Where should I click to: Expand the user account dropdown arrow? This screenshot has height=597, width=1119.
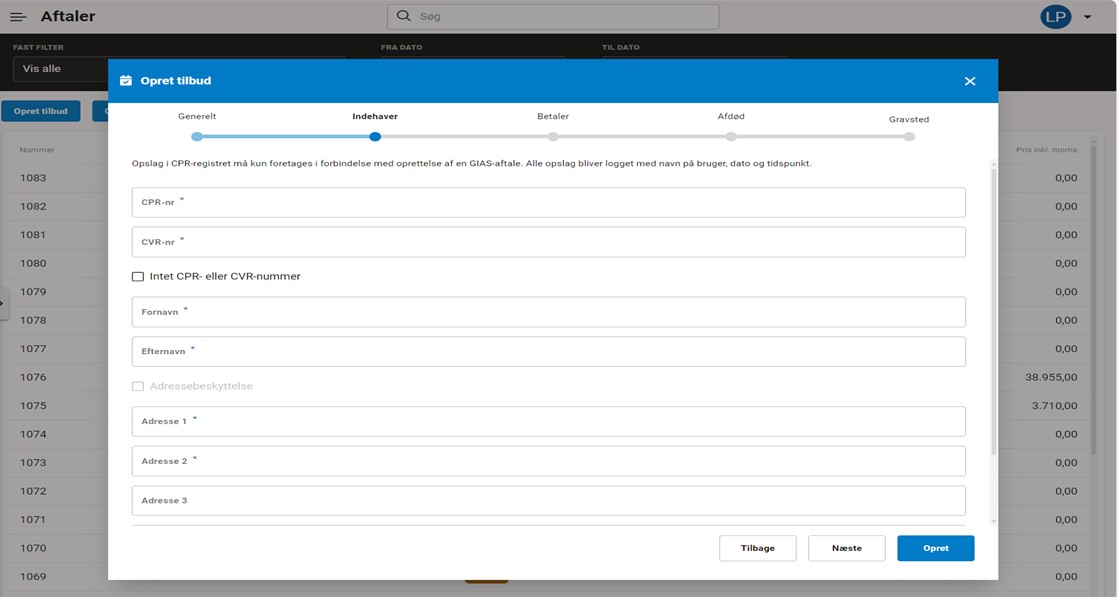[x=1088, y=16]
